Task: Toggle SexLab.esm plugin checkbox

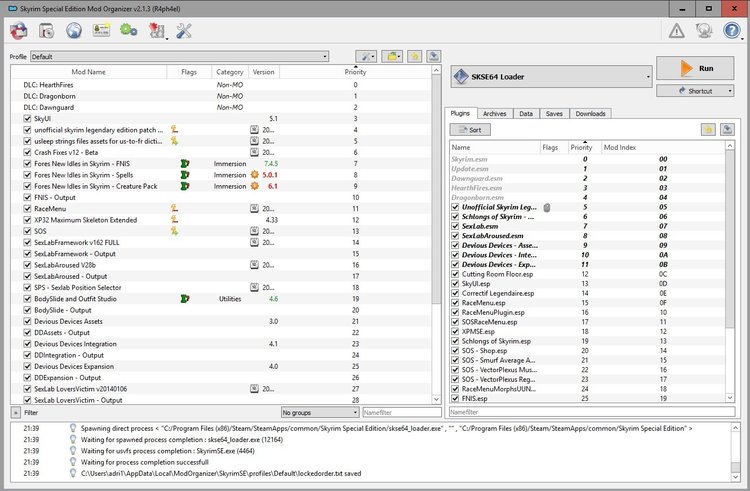Action: pos(455,226)
